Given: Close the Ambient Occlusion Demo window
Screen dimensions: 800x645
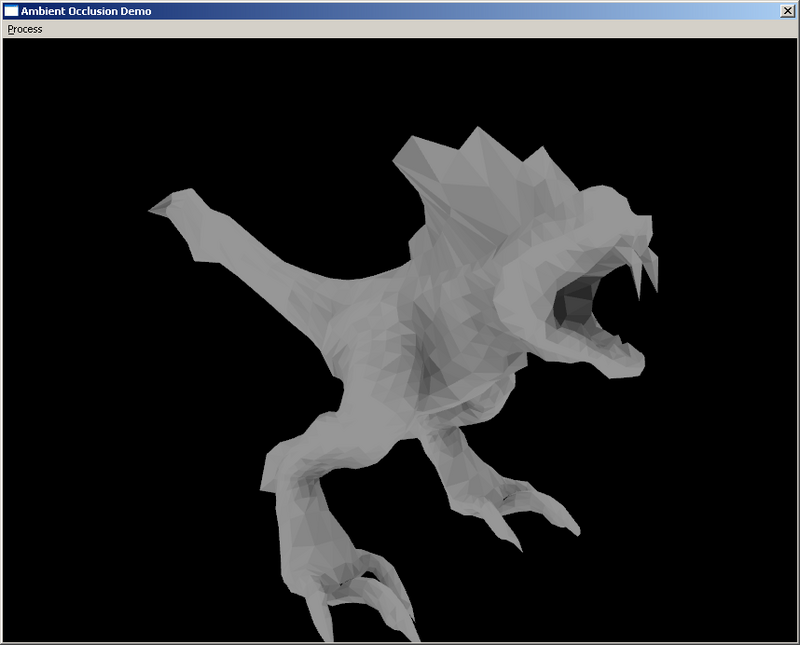Looking at the screenshot, I should coord(787,10).
